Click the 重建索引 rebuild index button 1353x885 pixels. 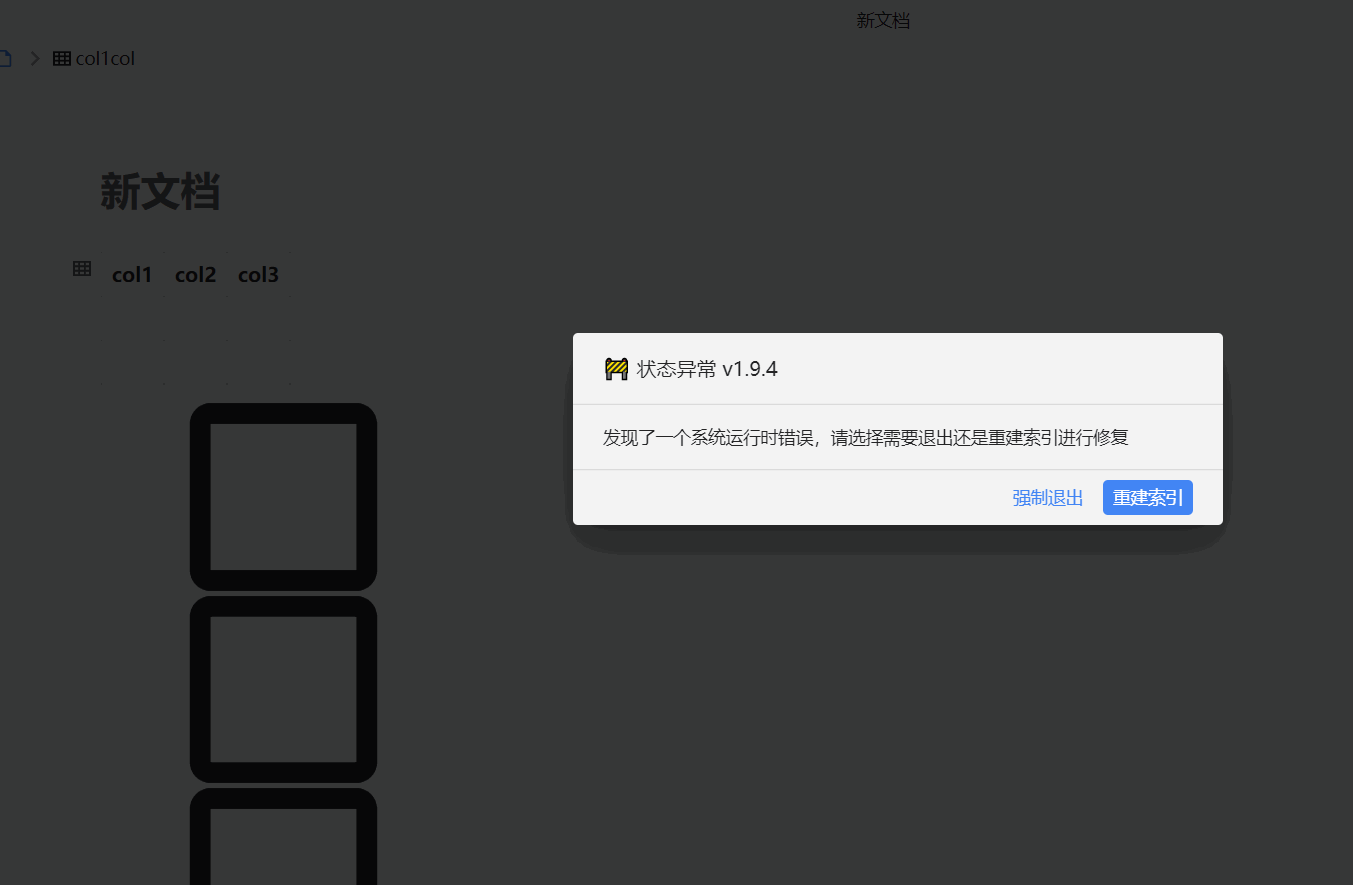point(1147,497)
